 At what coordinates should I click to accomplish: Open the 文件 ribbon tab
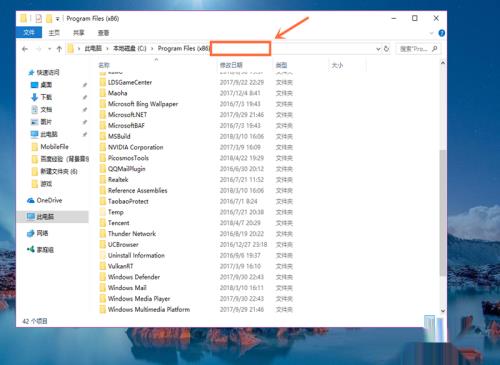tap(29, 32)
